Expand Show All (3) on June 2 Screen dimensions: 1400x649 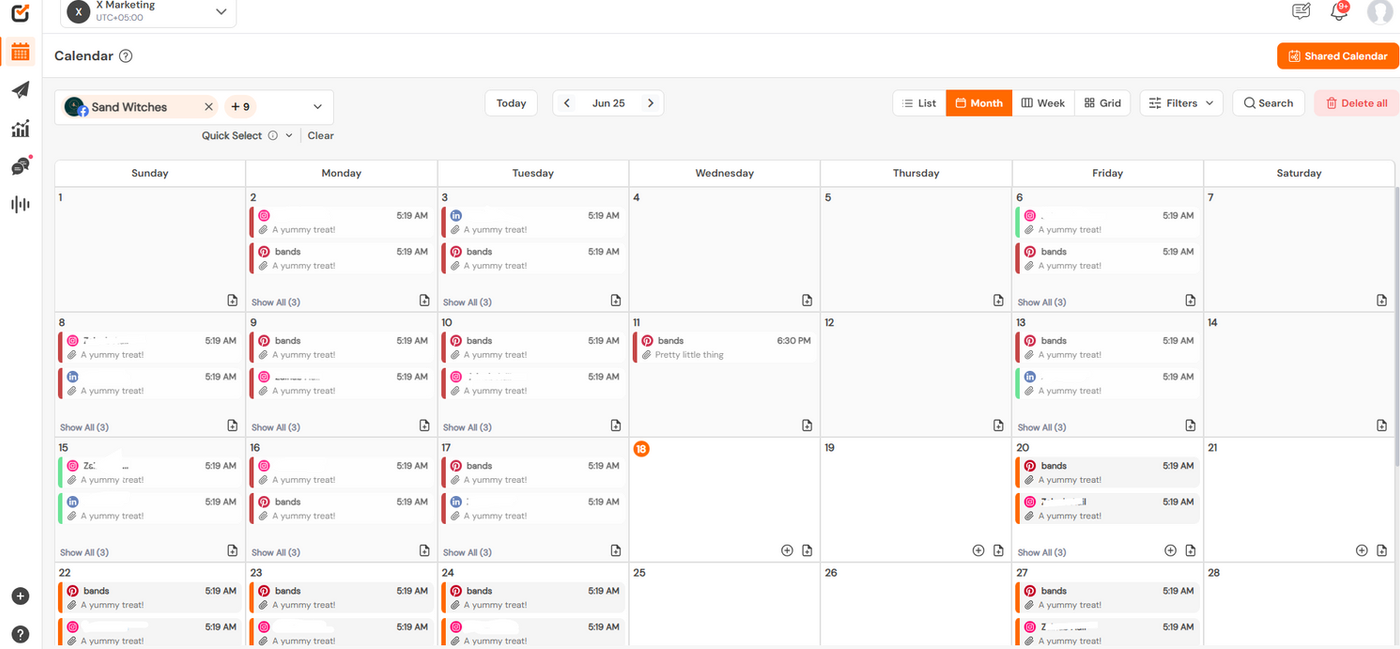pos(276,302)
